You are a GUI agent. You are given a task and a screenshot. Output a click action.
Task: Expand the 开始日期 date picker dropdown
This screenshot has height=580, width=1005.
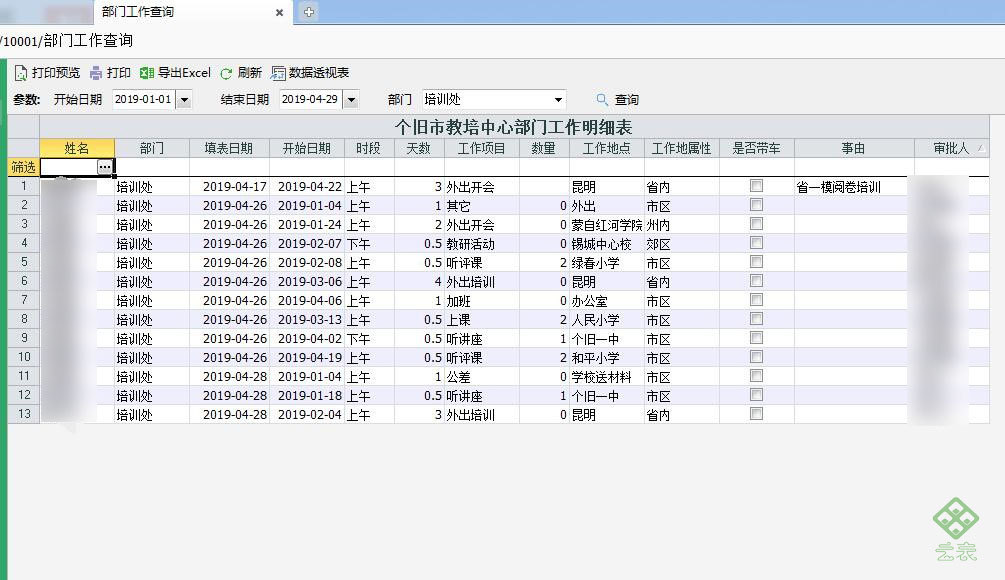[185, 100]
